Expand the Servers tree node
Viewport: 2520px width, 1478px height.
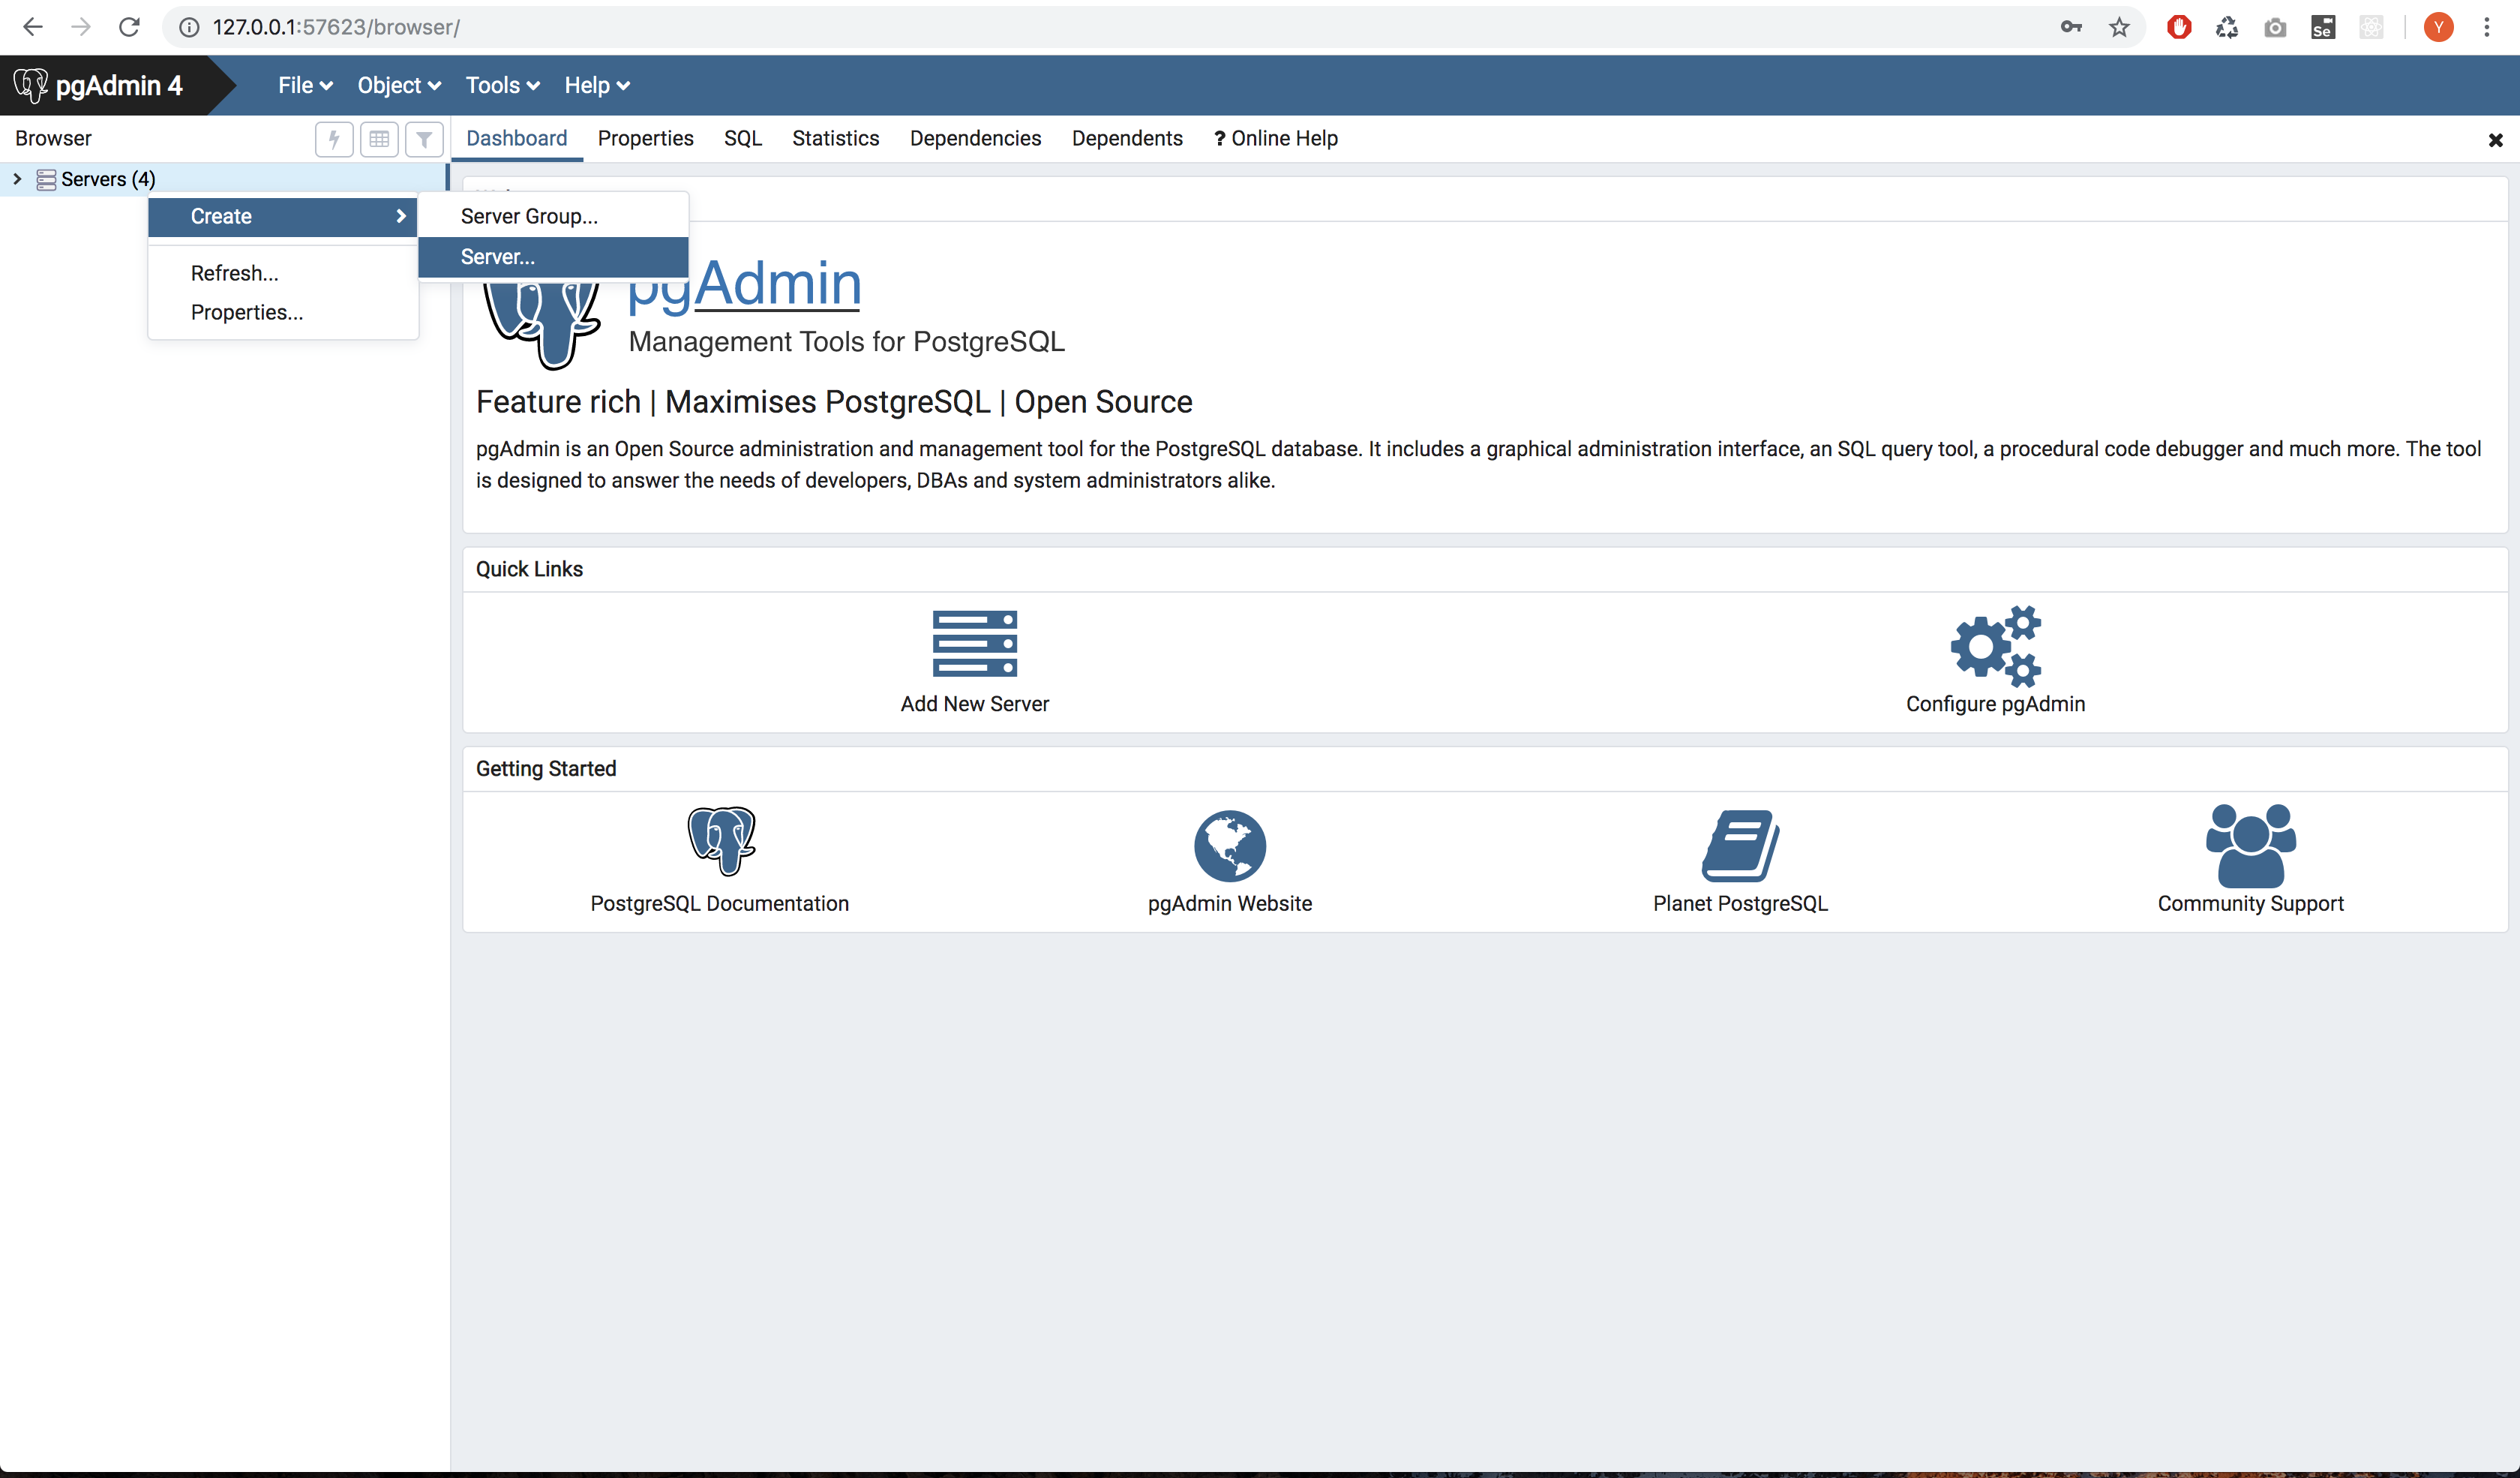click(x=16, y=179)
